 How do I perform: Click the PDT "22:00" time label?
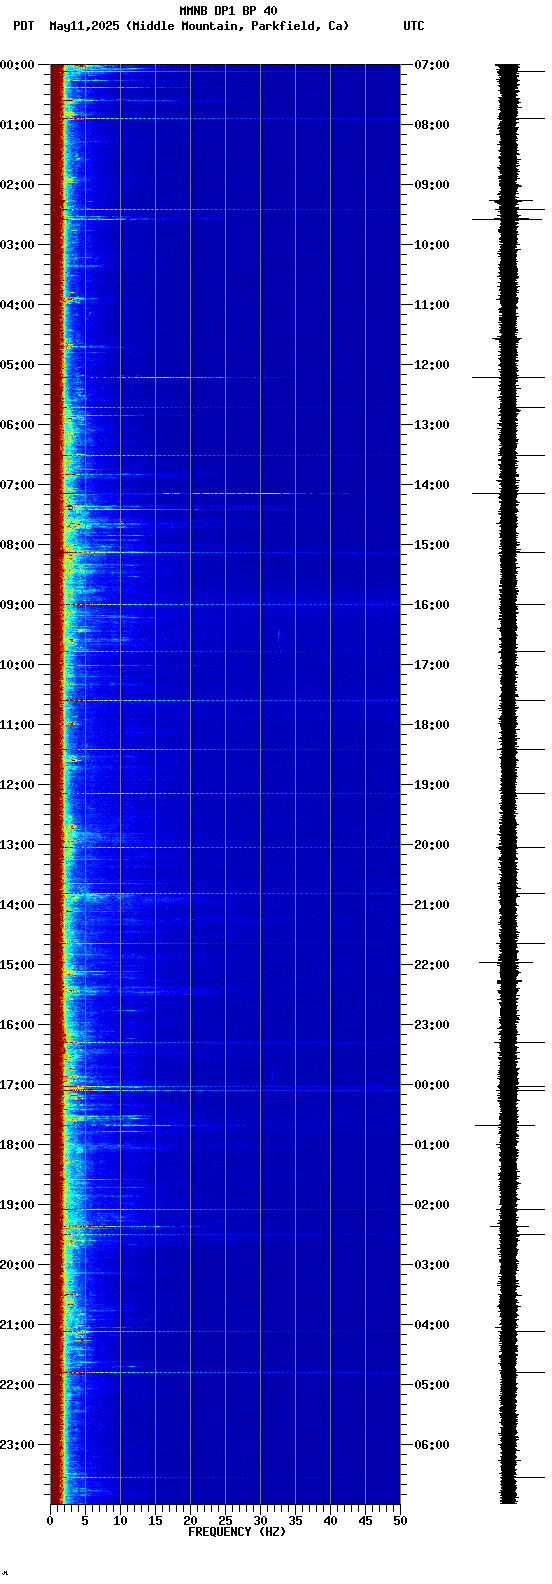pos(17,1385)
